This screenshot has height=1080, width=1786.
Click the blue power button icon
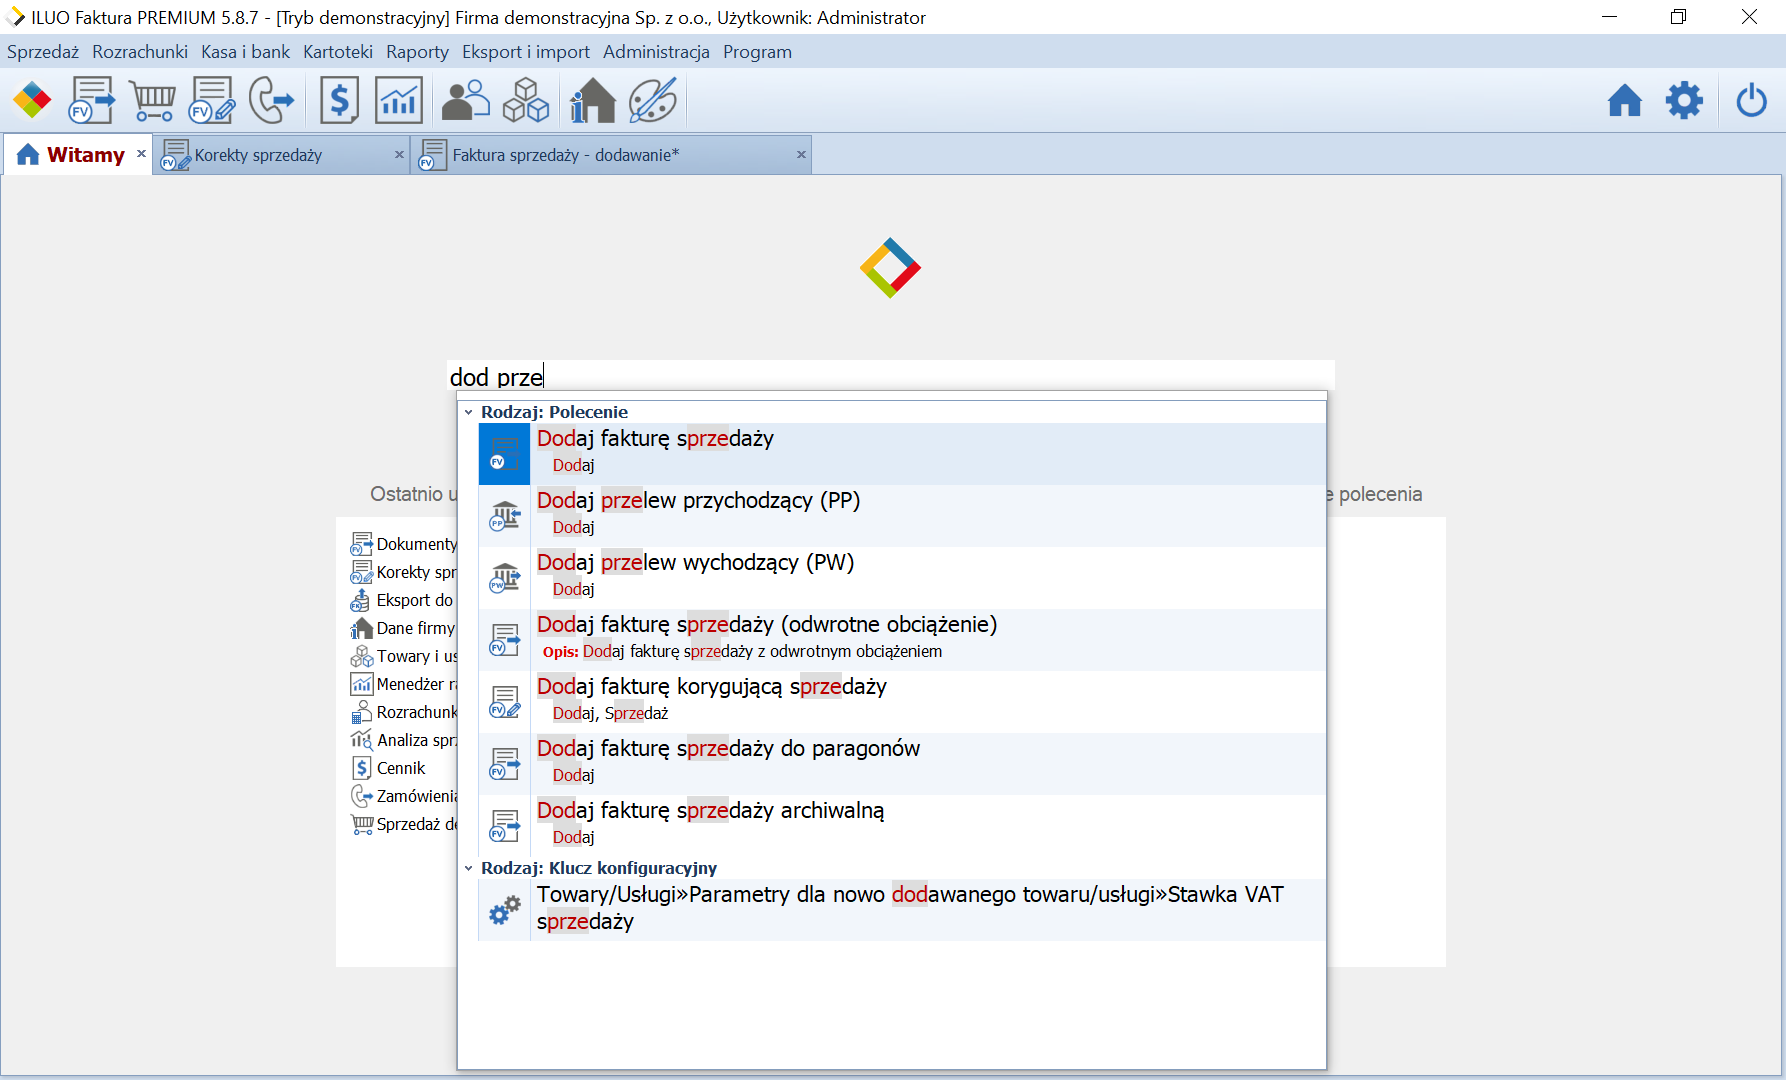point(1752,101)
